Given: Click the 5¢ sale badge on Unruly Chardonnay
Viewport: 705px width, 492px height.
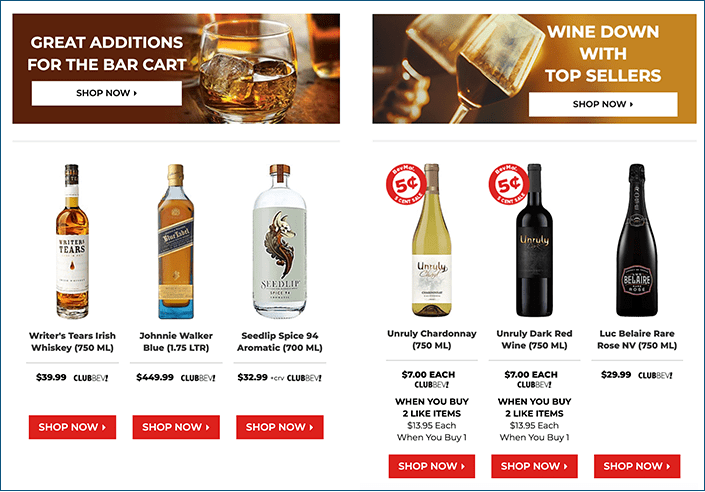Looking at the screenshot, I should tap(406, 184).
